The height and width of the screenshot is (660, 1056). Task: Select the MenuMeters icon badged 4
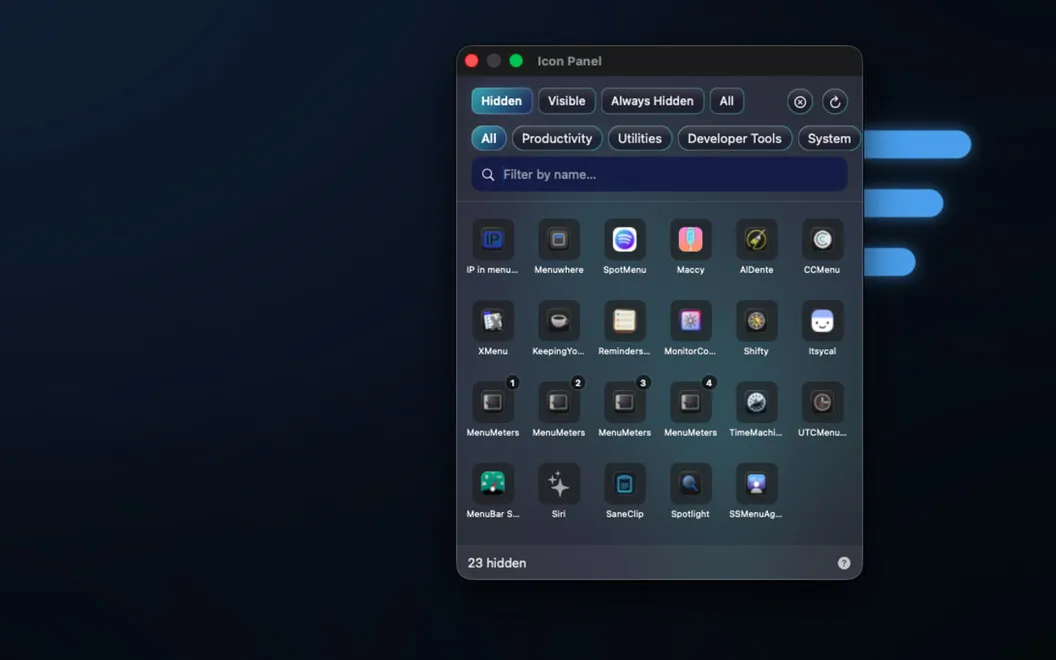click(x=690, y=403)
